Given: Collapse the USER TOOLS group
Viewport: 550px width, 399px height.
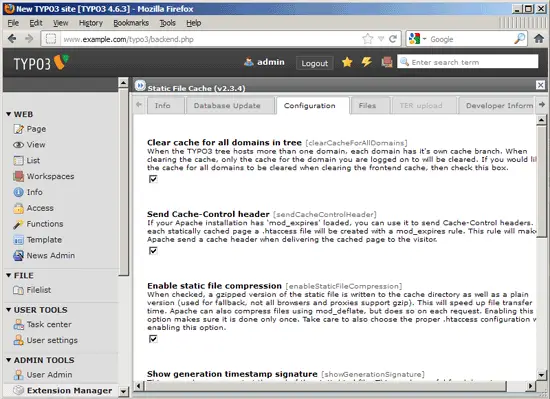Looking at the screenshot, I should click(9, 310).
